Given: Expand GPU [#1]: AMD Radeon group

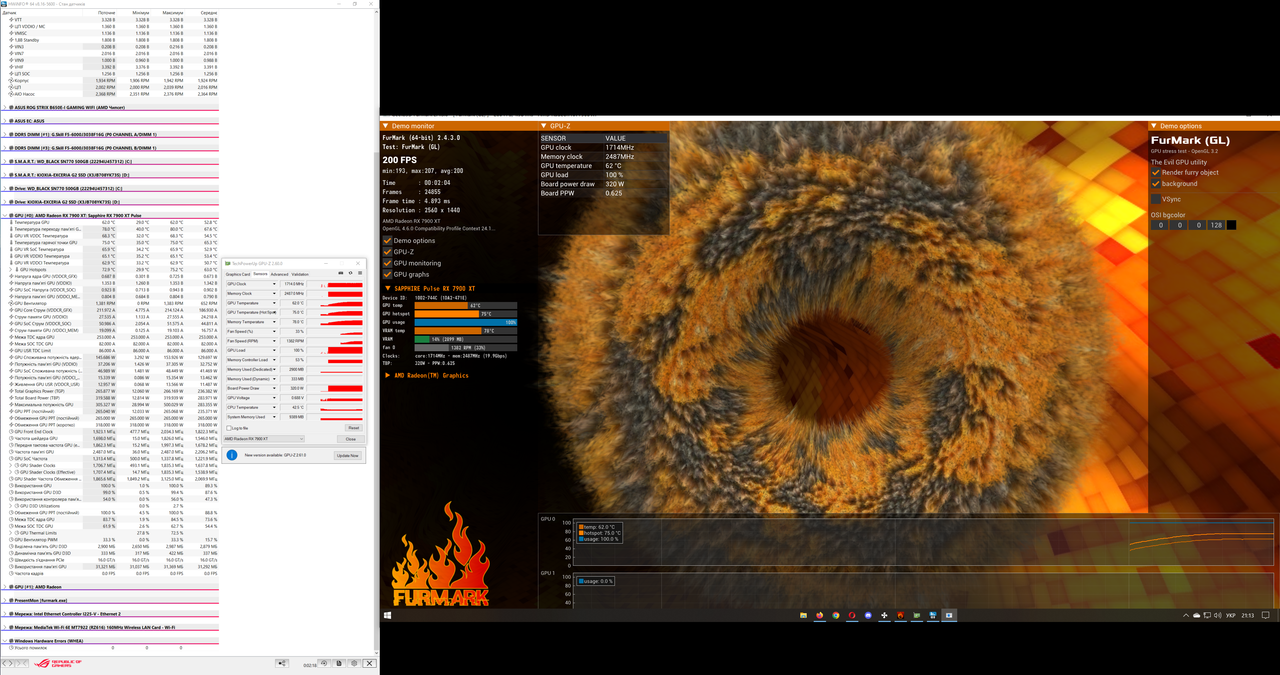Looking at the screenshot, I should pos(5,587).
